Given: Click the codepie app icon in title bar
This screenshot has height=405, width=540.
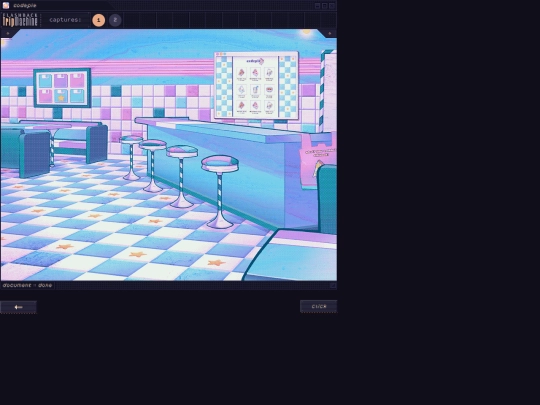Looking at the screenshot, I should click(6, 5).
